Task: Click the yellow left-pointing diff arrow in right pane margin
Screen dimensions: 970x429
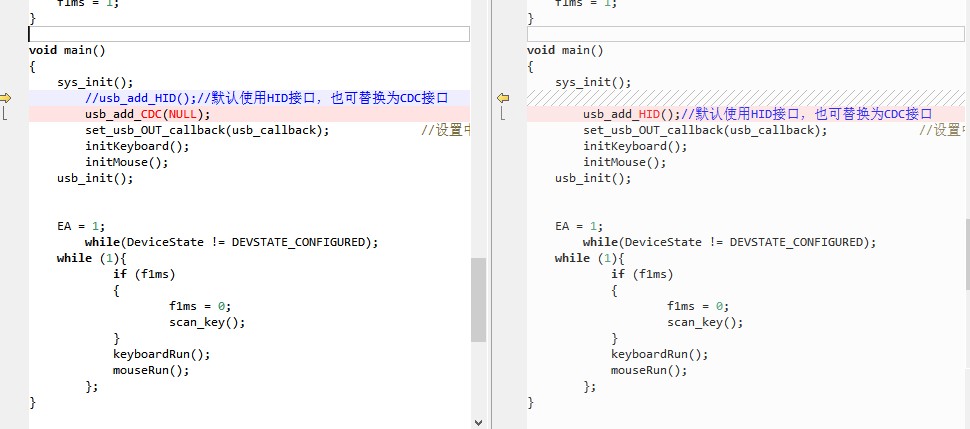Action: coord(503,98)
